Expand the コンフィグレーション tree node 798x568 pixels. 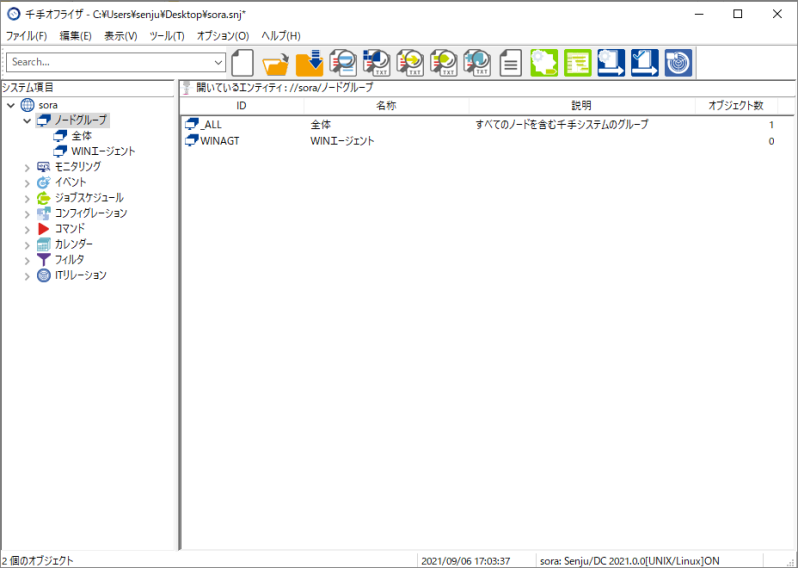tap(27, 214)
